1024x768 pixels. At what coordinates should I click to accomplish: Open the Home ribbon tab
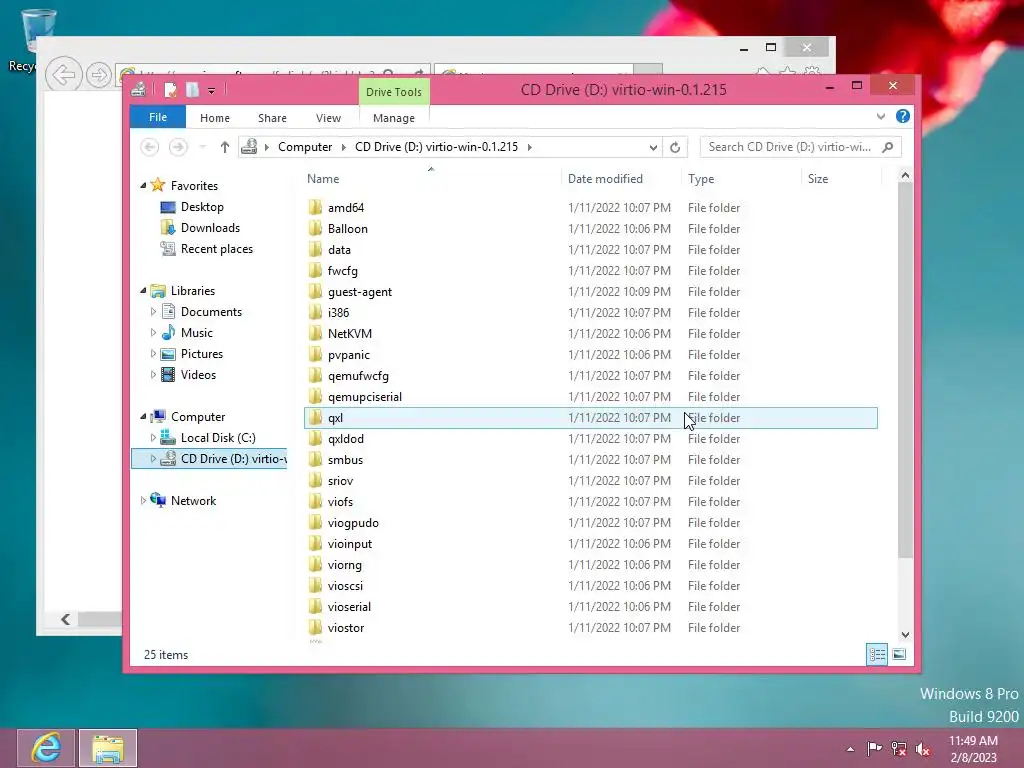pos(215,118)
